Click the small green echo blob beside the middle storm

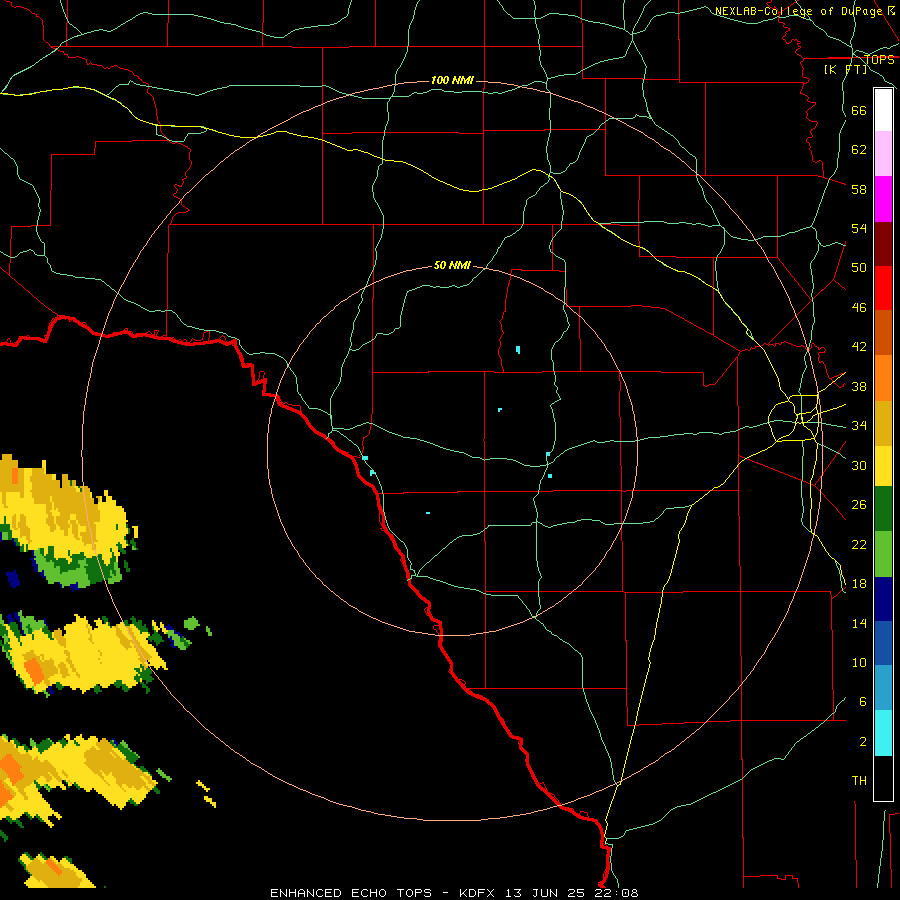click(x=192, y=623)
